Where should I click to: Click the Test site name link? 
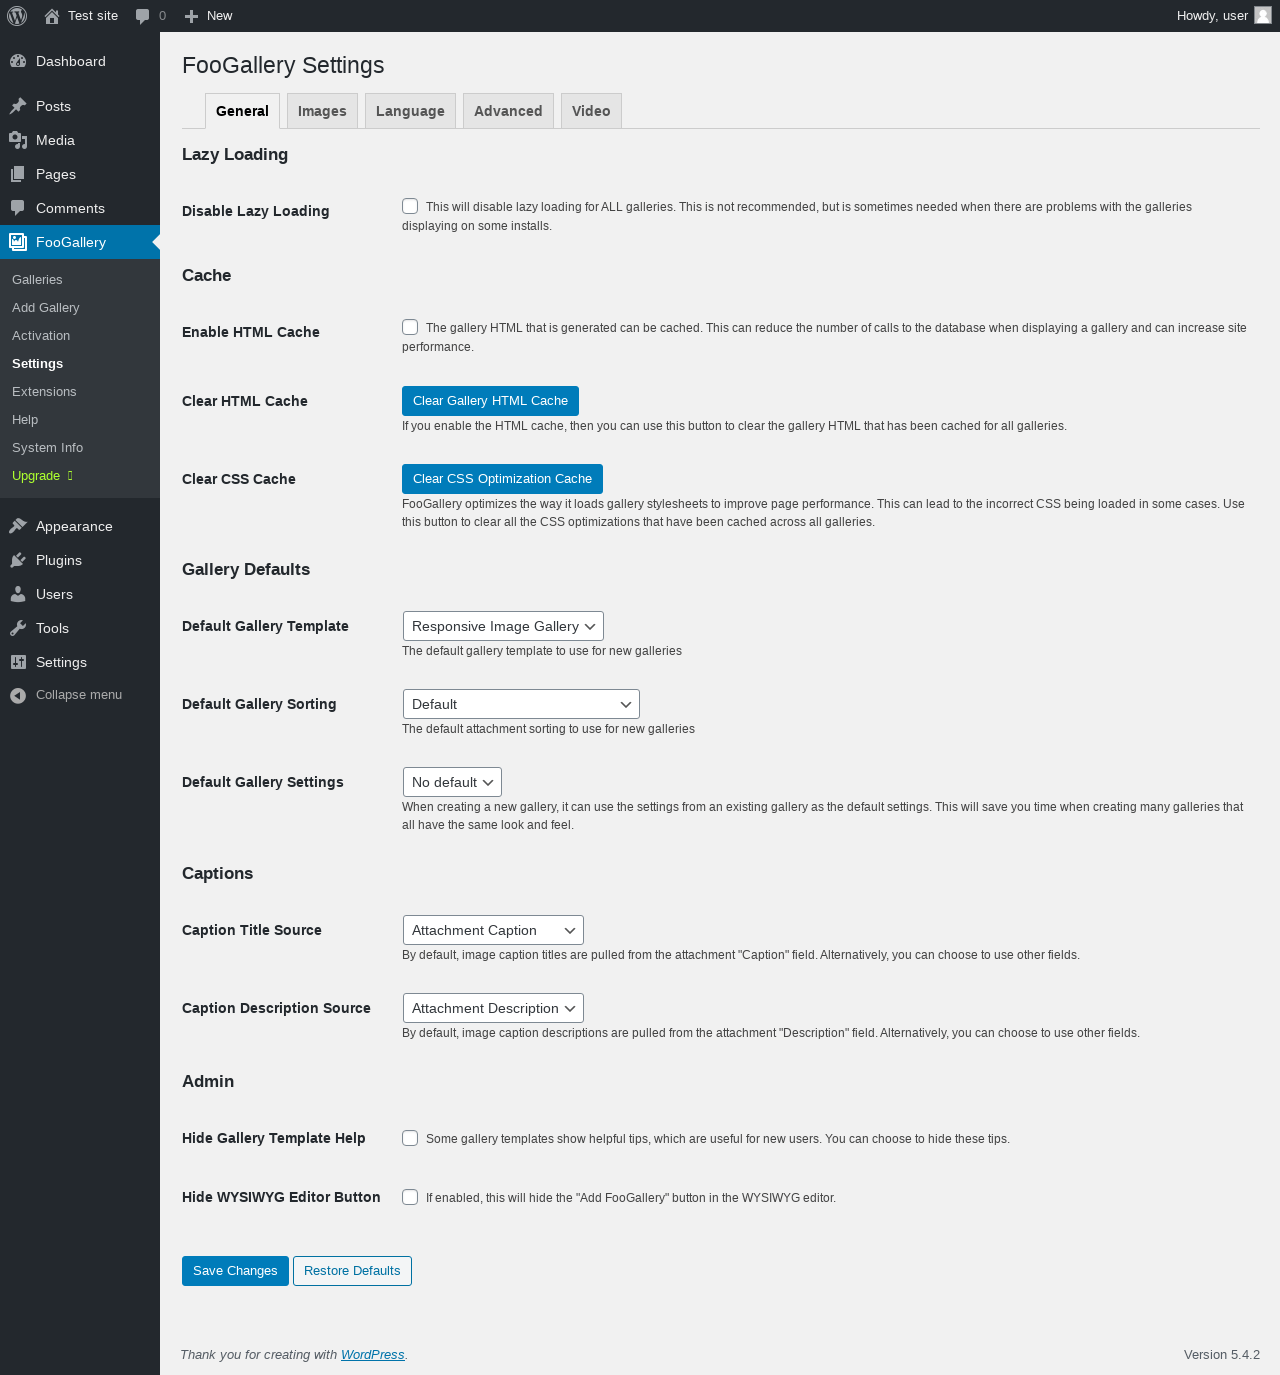(x=93, y=16)
